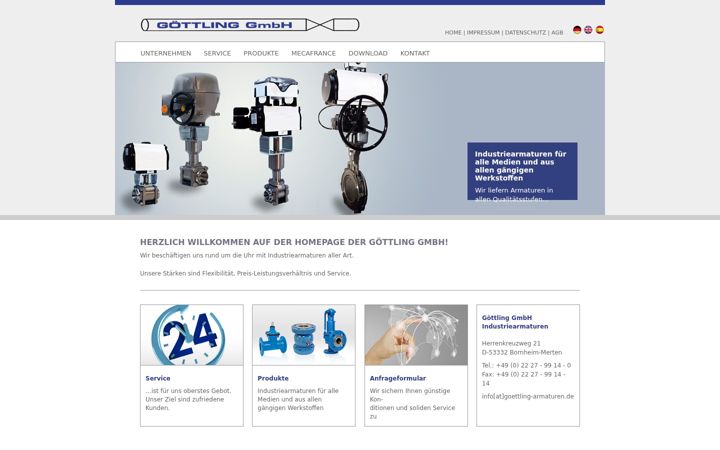Click text '...ist für uns oberstes Gebot.'
Image resolution: width=720 pixels, height=450 pixels.
click(188, 391)
